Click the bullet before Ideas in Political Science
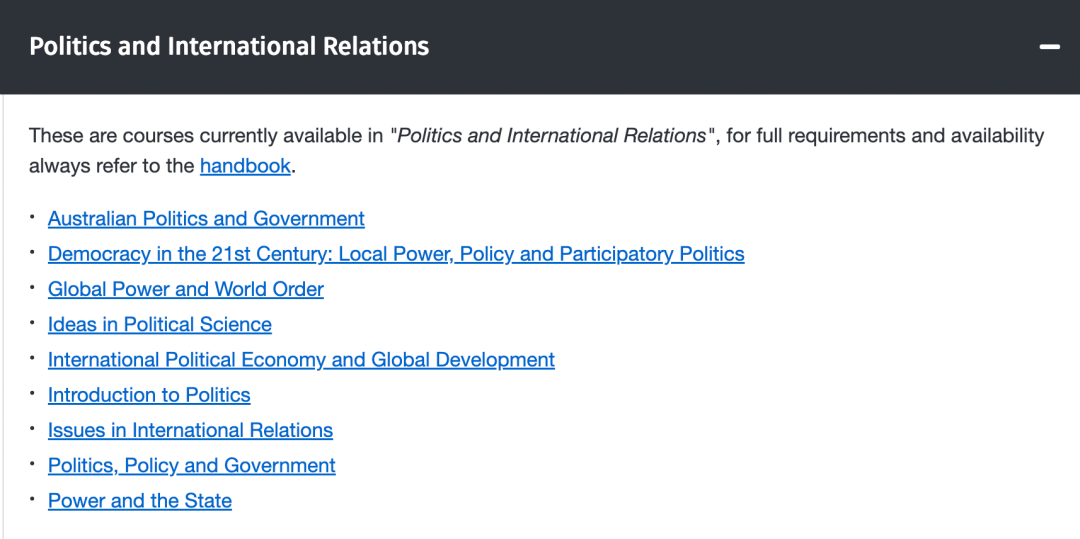Image resolution: width=1080 pixels, height=539 pixels. point(32,322)
